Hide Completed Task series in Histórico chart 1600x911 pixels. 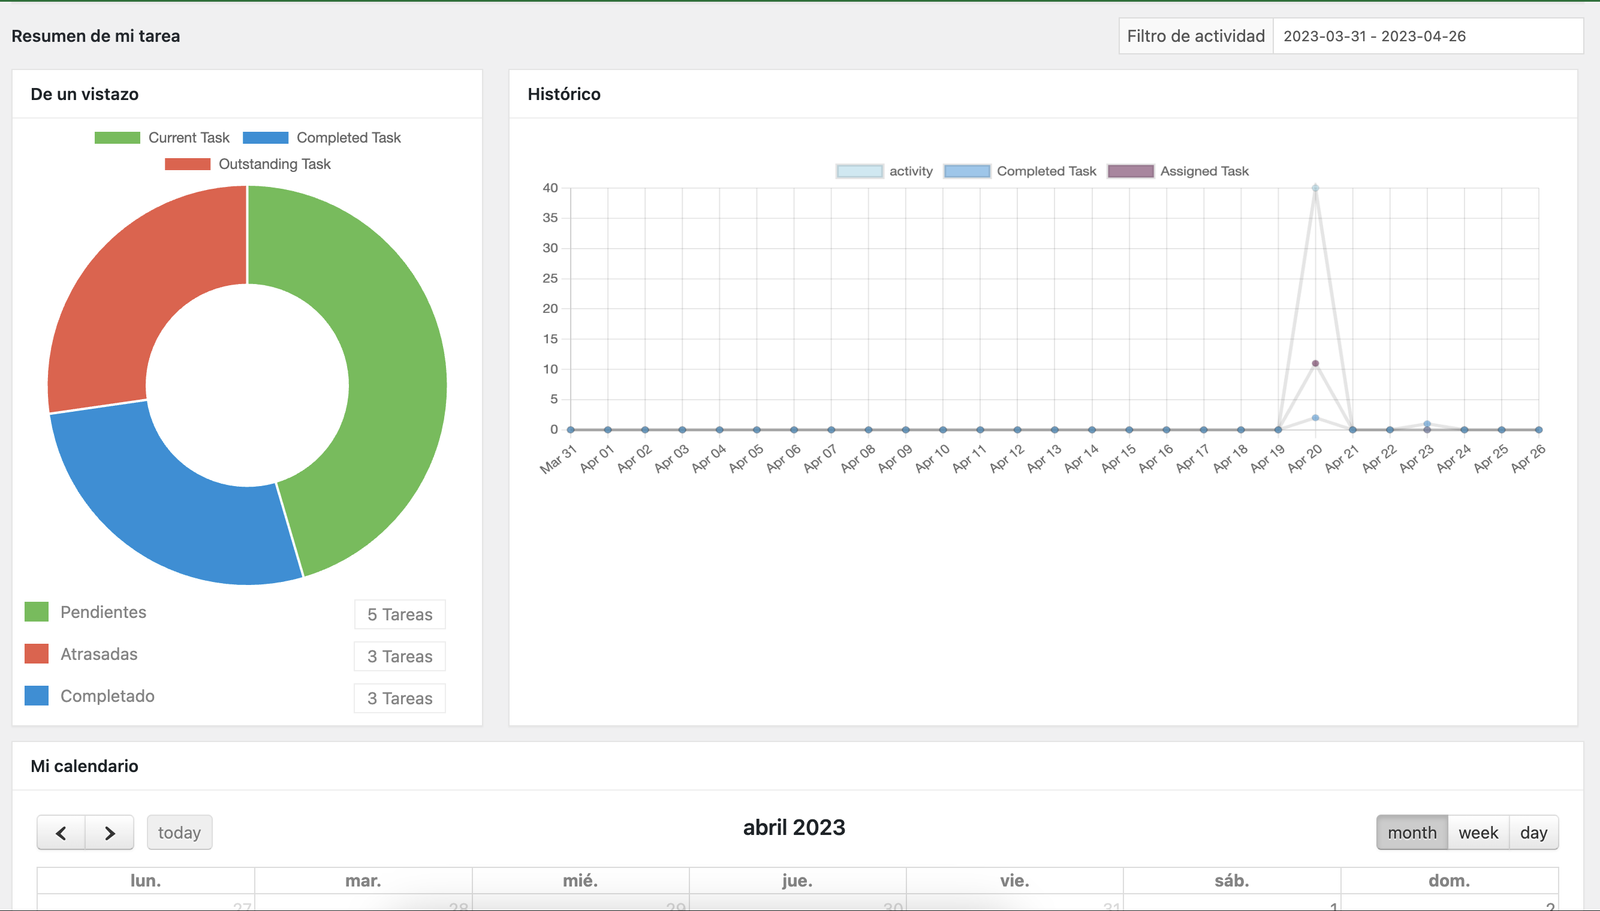[1020, 171]
